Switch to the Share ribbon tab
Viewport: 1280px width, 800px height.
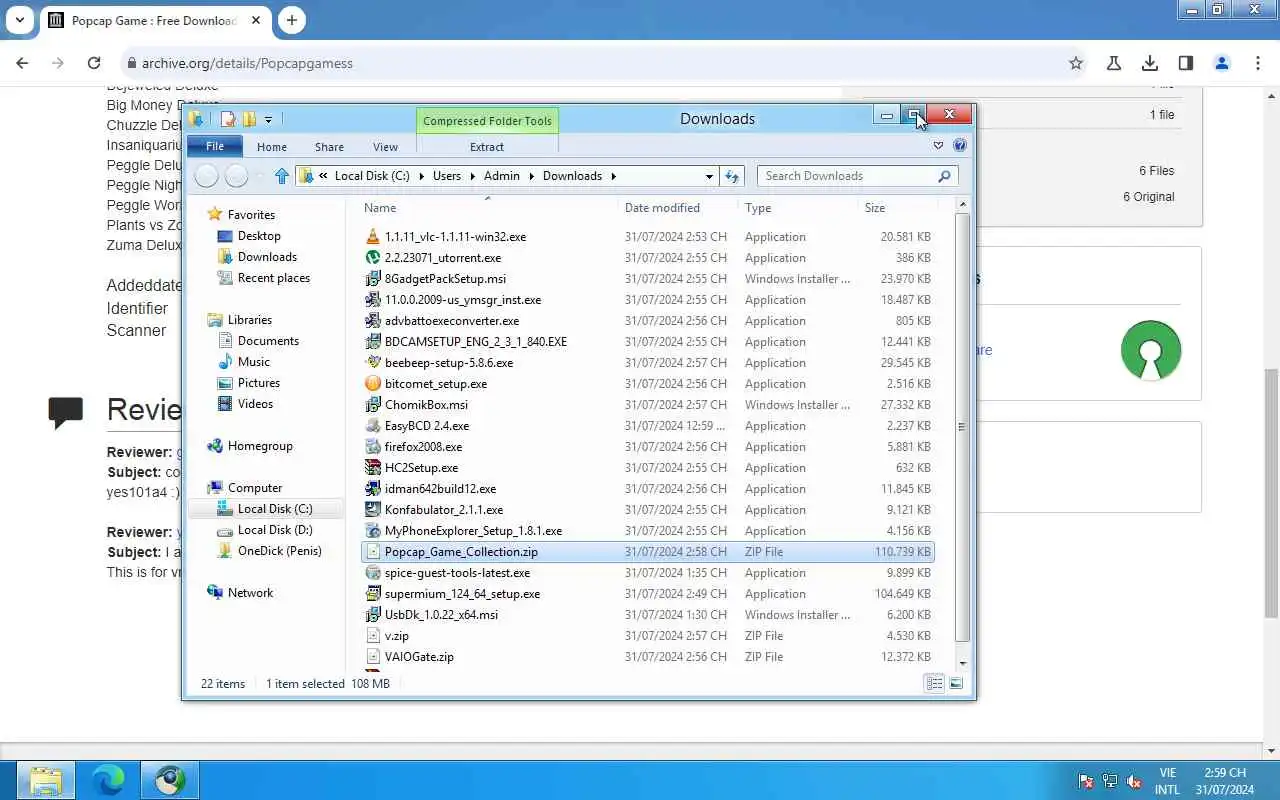(x=329, y=147)
